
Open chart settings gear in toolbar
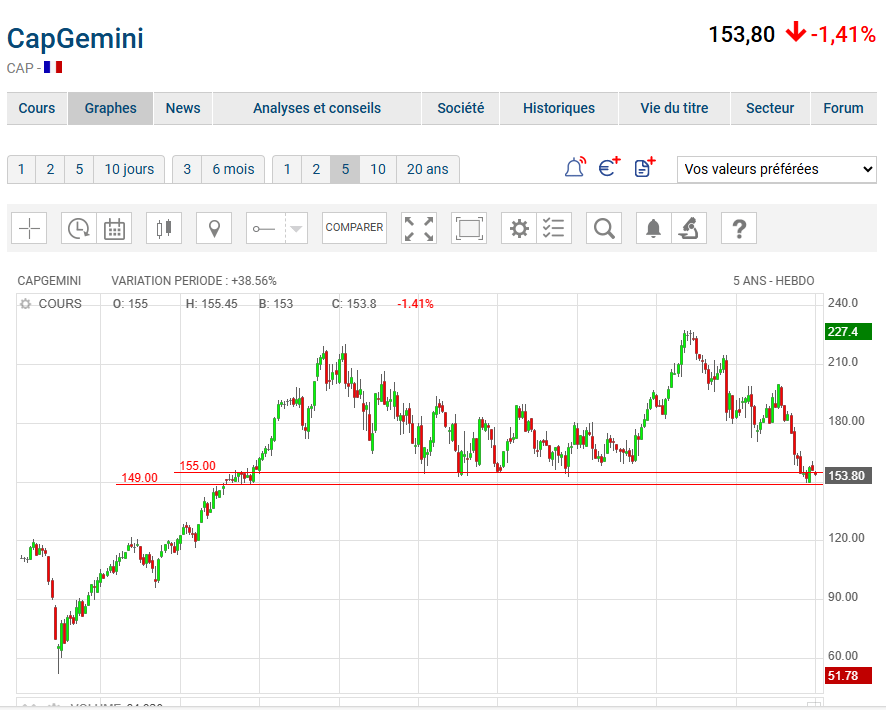(x=519, y=229)
